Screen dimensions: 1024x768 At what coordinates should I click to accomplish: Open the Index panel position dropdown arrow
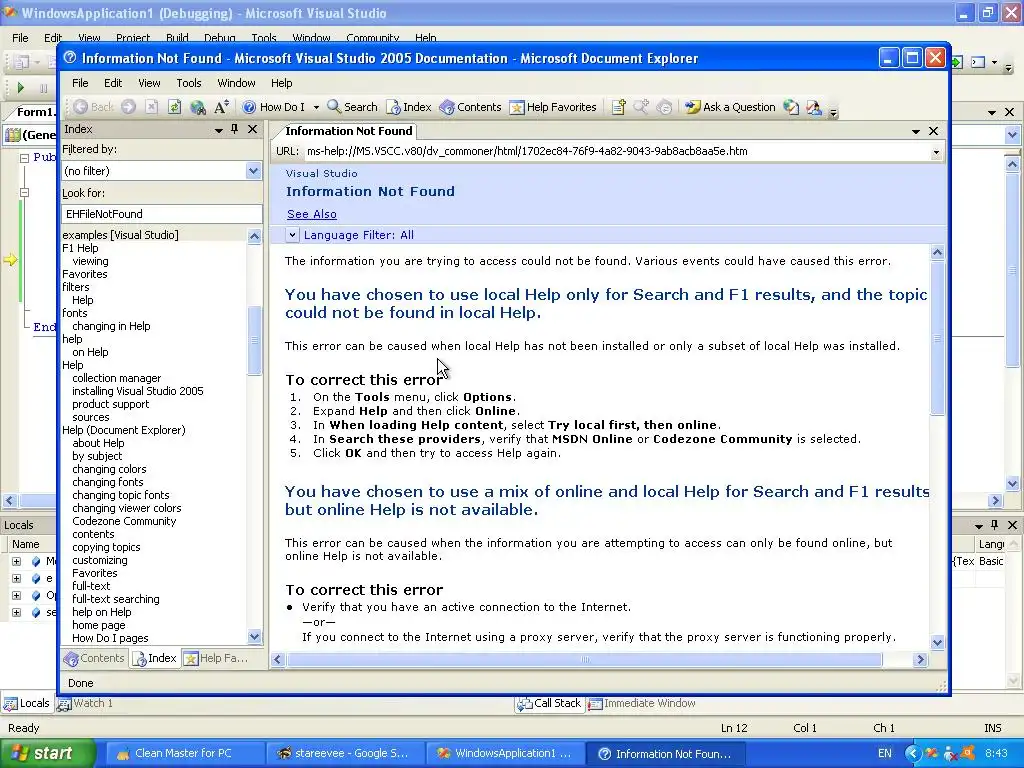pyautogui.click(x=219, y=130)
